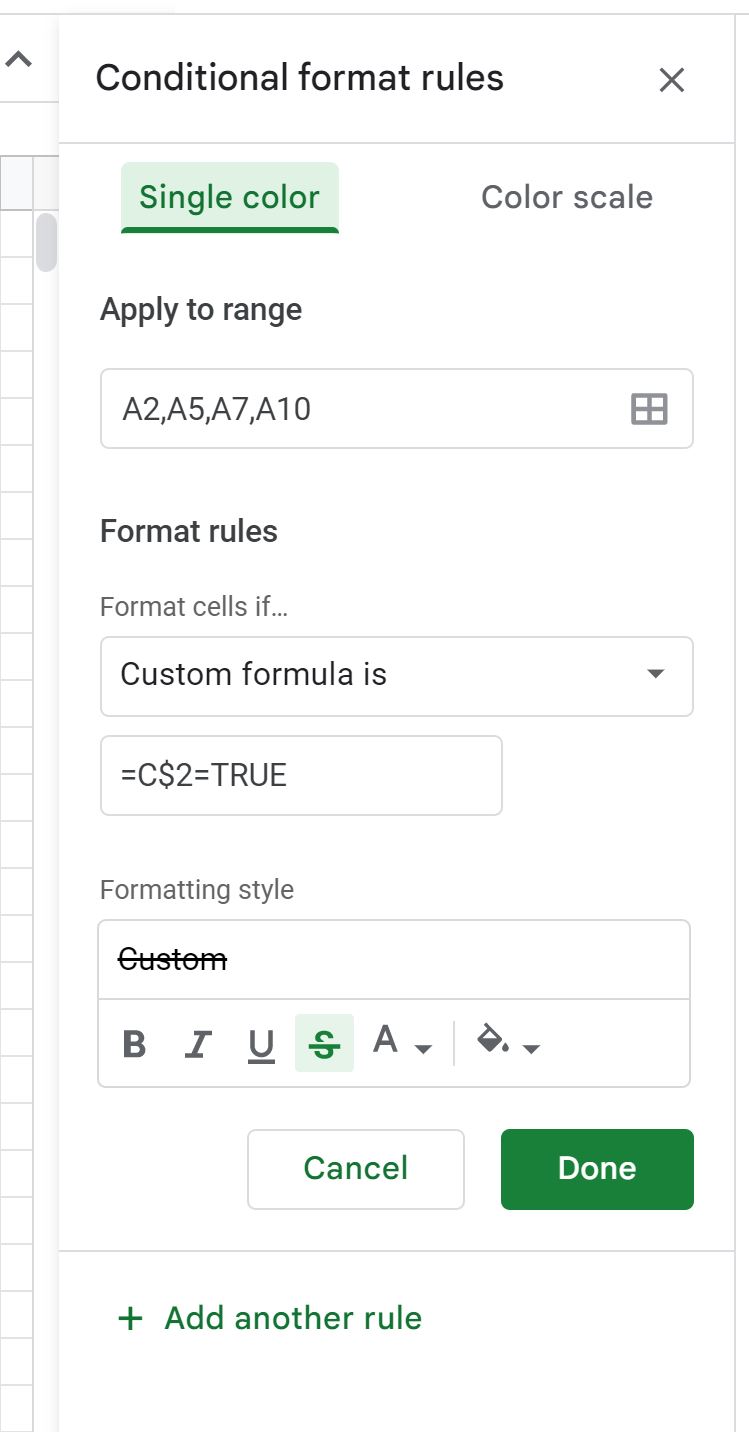Click the Done button
Image resolution: width=749 pixels, height=1432 pixels.
[597, 1169]
